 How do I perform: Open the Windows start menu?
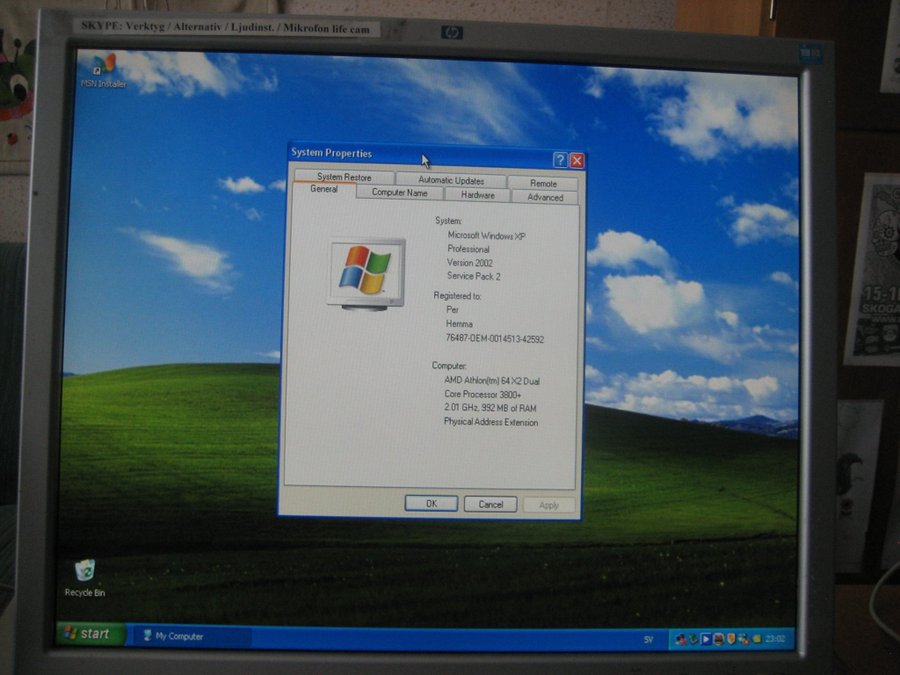coord(90,634)
